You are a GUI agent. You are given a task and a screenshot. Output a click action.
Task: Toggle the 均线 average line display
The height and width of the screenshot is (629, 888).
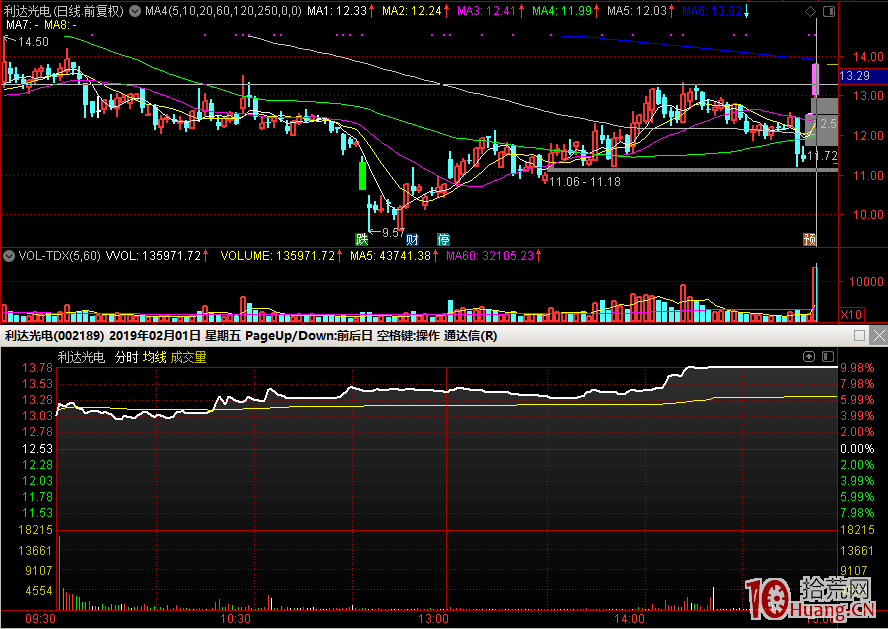coord(154,357)
